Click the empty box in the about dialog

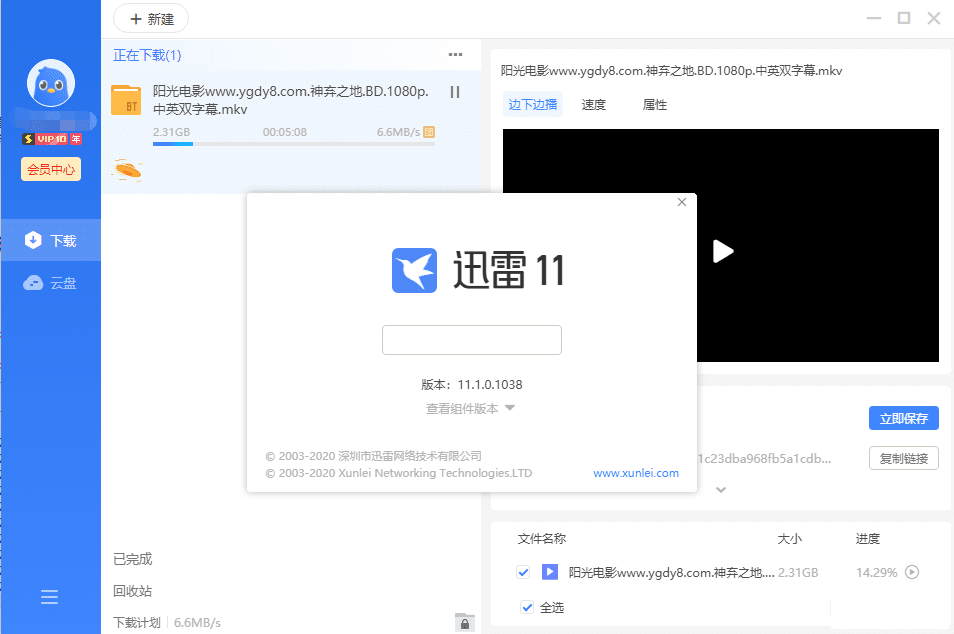pos(472,340)
